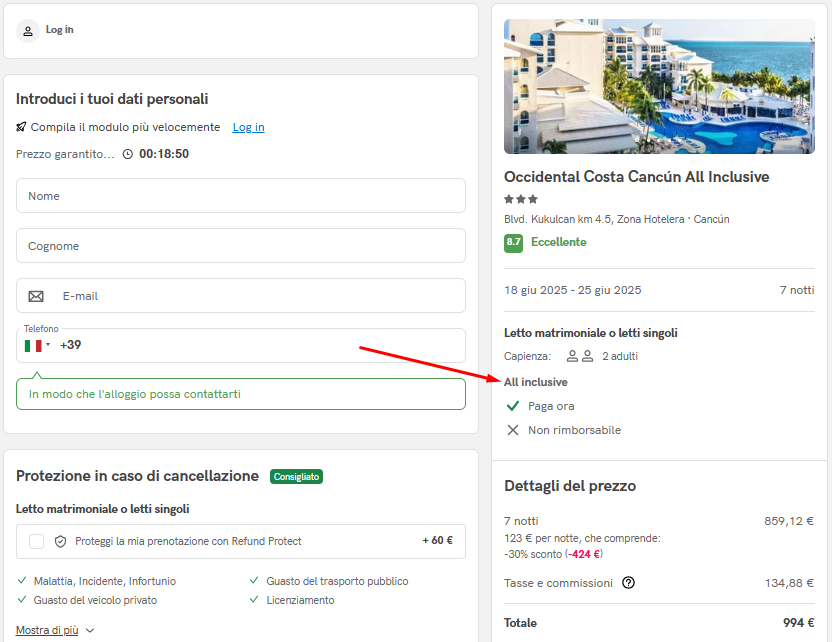Click checkmark beside Malattia, Incidente, Infortunio
Viewport: 832px width, 642px height.
pyautogui.click(x=22, y=580)
